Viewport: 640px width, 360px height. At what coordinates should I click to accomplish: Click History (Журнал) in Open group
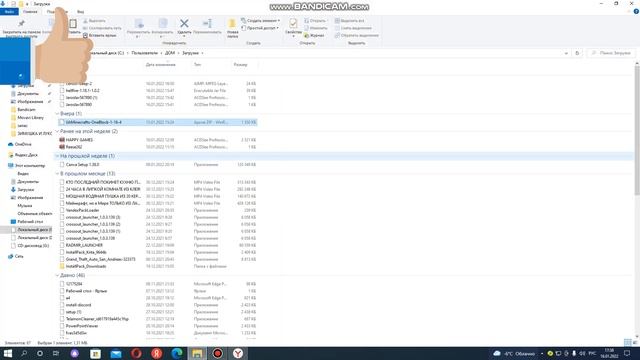pos(314,36)
